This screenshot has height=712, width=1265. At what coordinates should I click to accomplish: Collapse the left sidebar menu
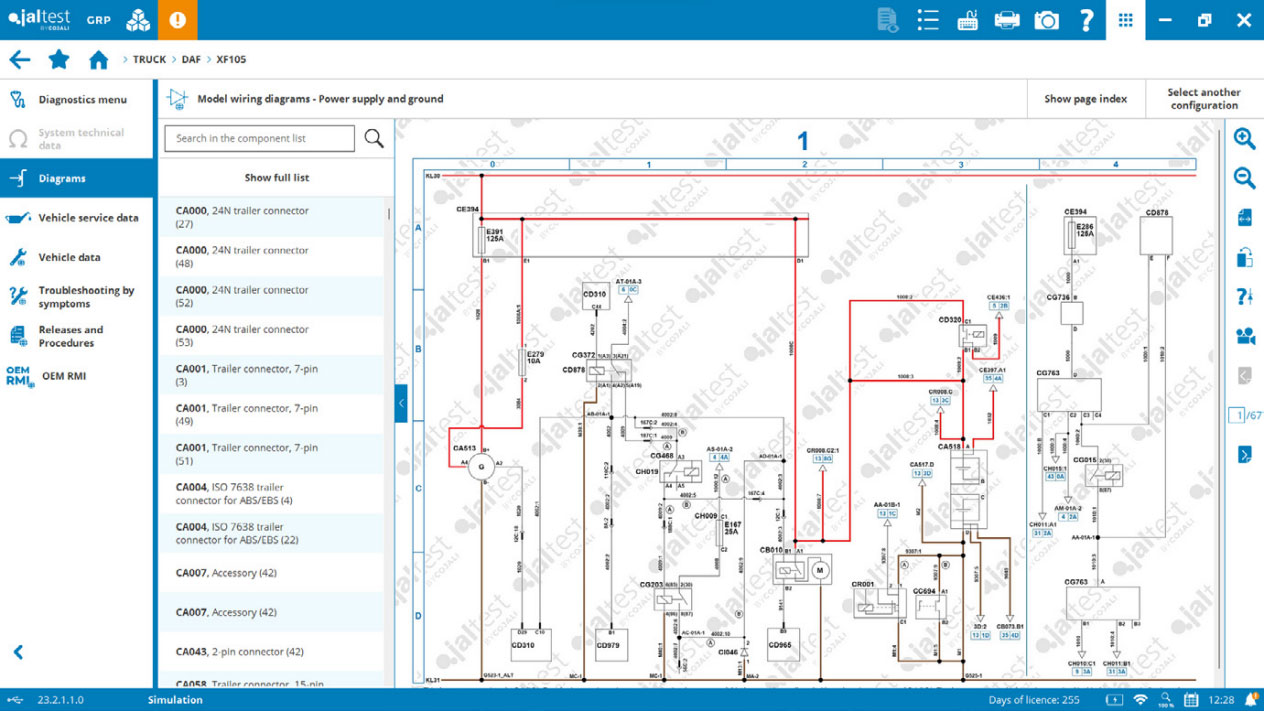tap(18, 652)
